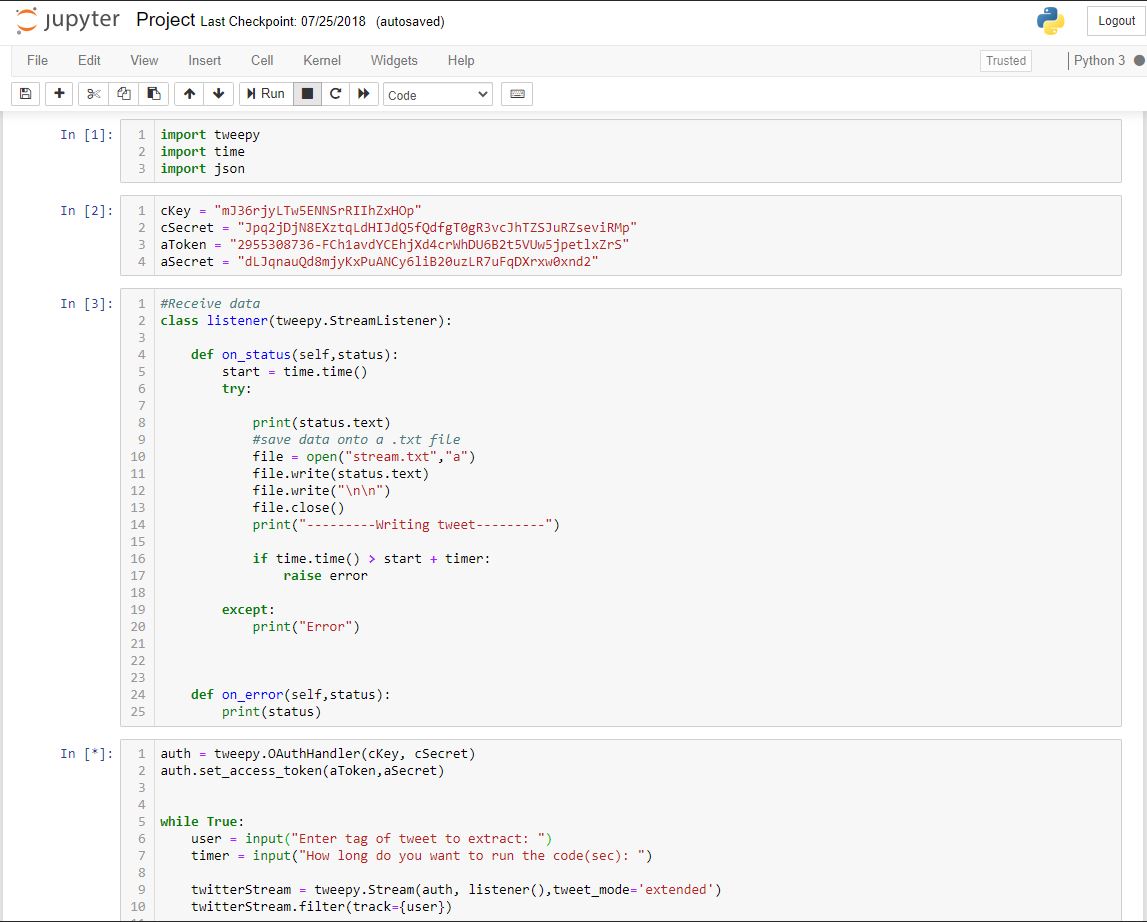Open the Insert menu
The height and width of the screenshot is (922, 1147).
tap(205, 61)
